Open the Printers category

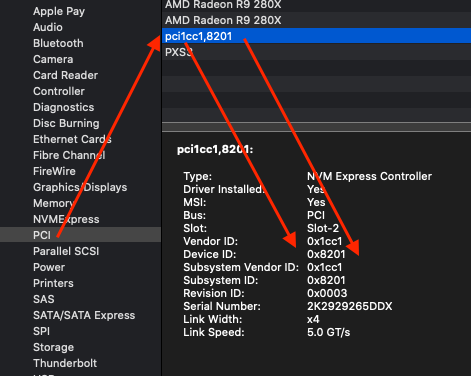[x=53, y=283]
